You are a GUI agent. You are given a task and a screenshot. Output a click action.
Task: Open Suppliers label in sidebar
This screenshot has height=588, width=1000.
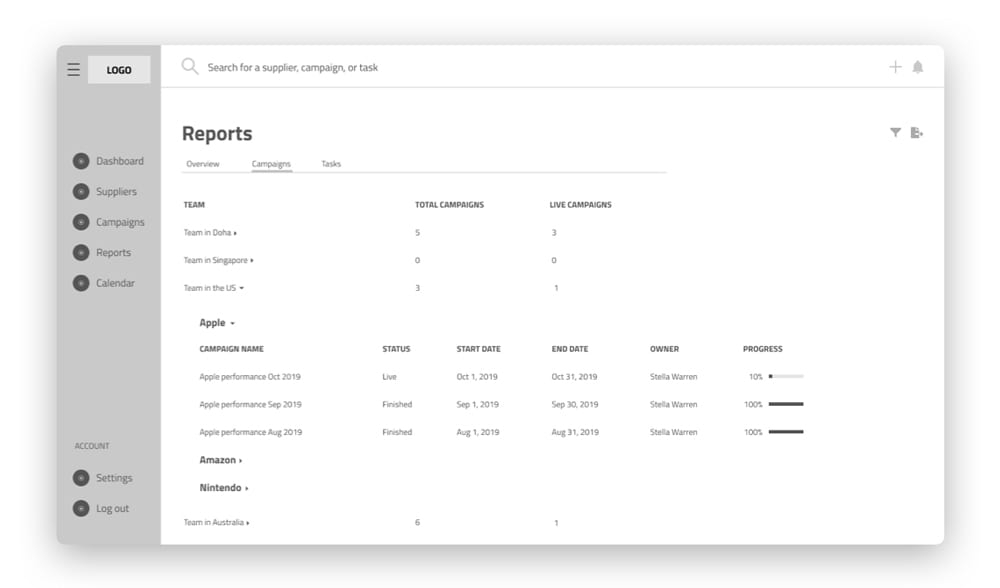(x=116, y=191)
